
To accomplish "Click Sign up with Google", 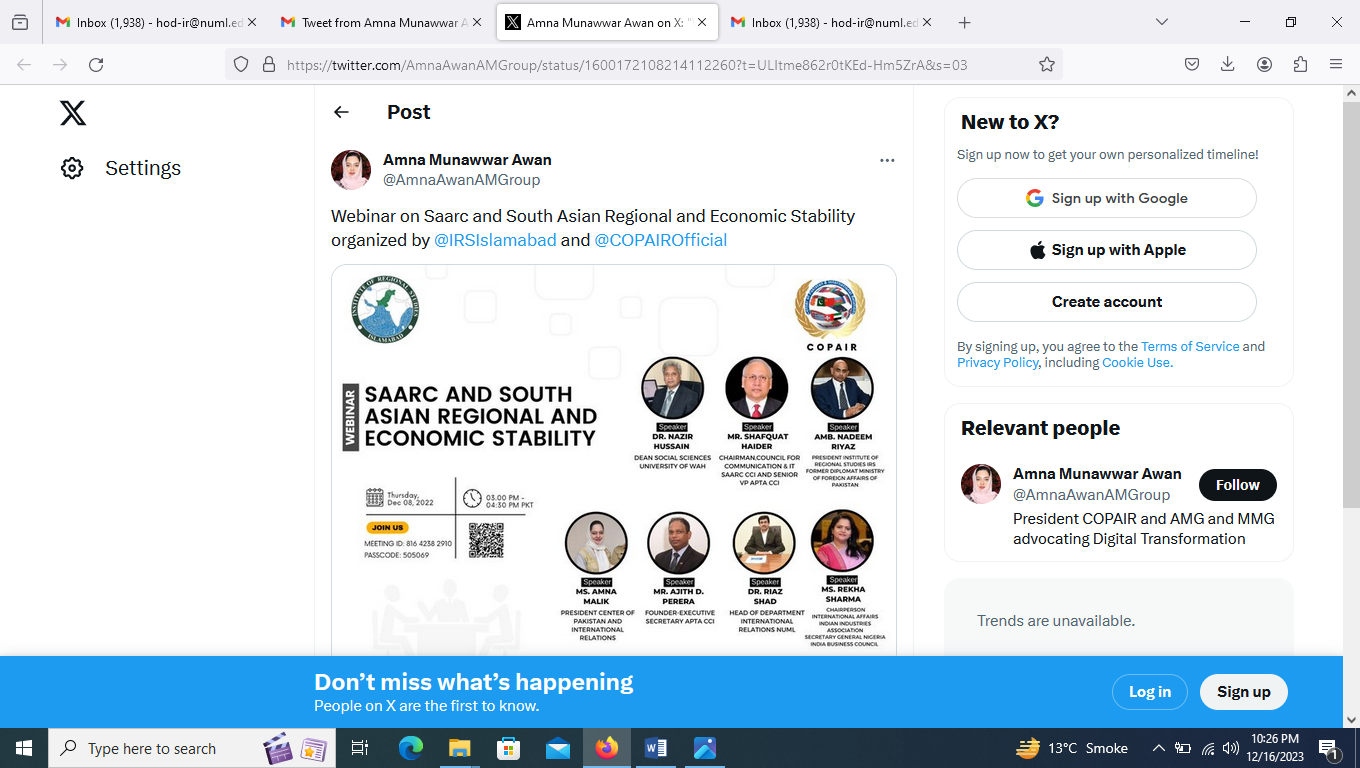I will point(1106,198).
